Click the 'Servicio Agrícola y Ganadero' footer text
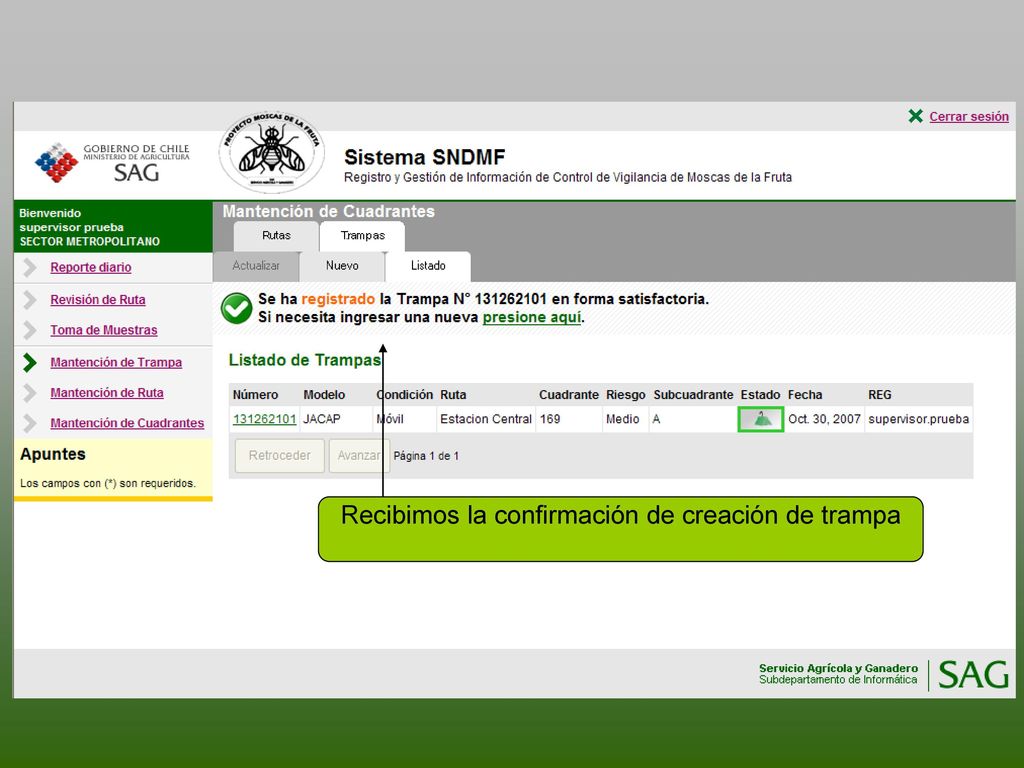 tap(839, 668)
